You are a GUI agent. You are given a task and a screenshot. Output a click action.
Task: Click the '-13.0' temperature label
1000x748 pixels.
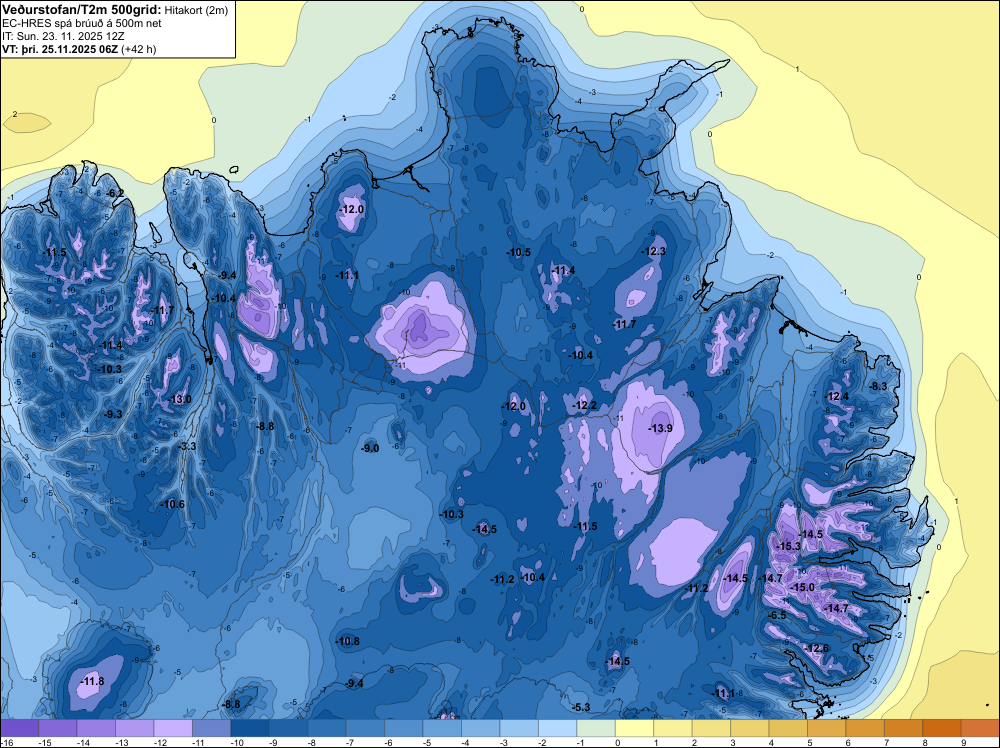(x=180, y=399)
